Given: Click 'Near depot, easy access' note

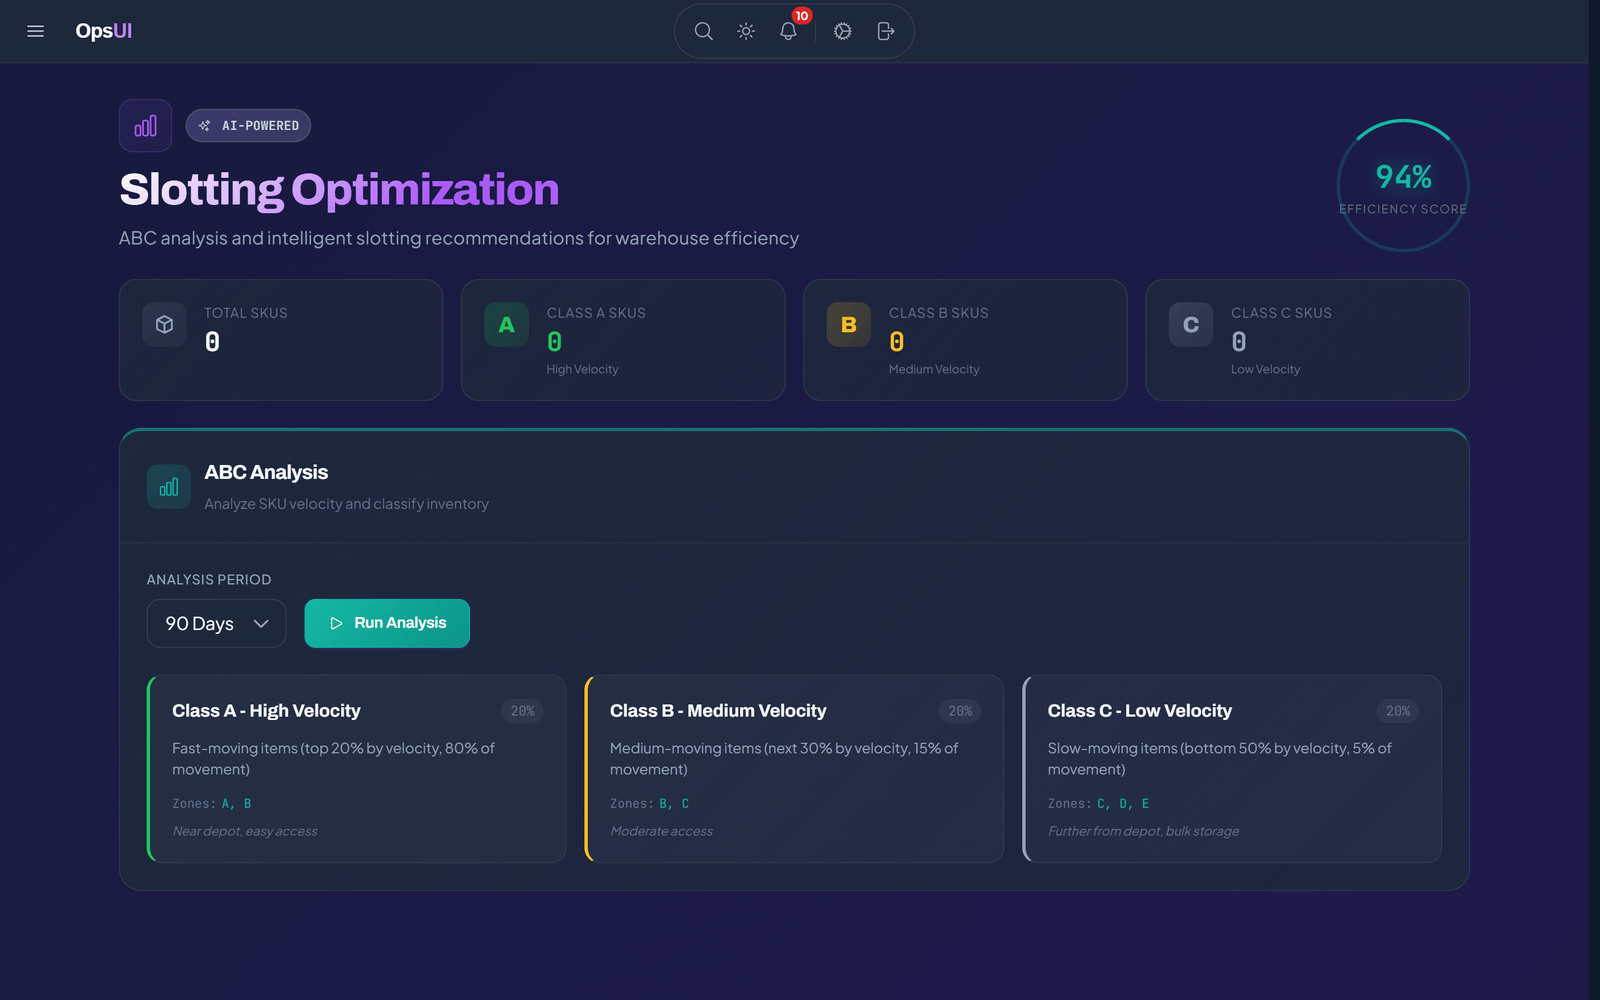Looking at the screenshot, I should tap(245, 831).
